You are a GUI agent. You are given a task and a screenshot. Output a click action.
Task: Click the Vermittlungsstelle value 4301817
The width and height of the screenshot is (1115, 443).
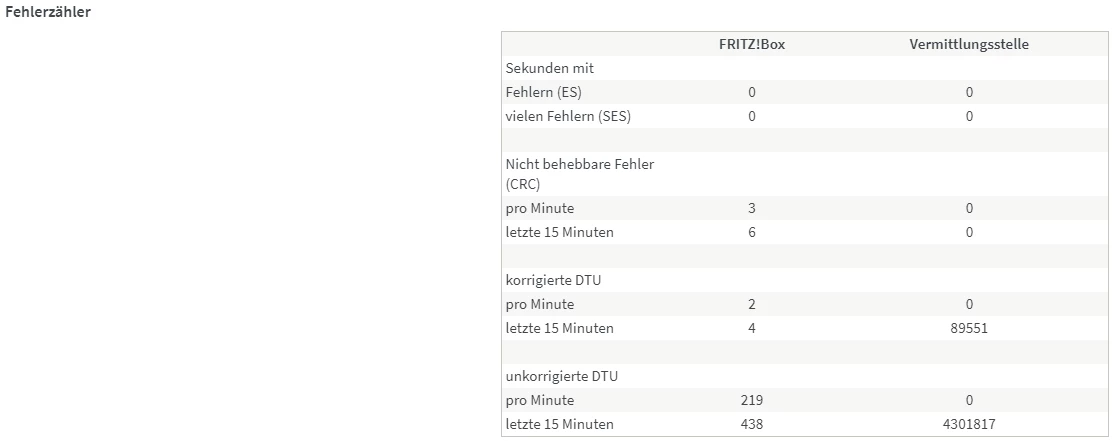pos(969,424)
